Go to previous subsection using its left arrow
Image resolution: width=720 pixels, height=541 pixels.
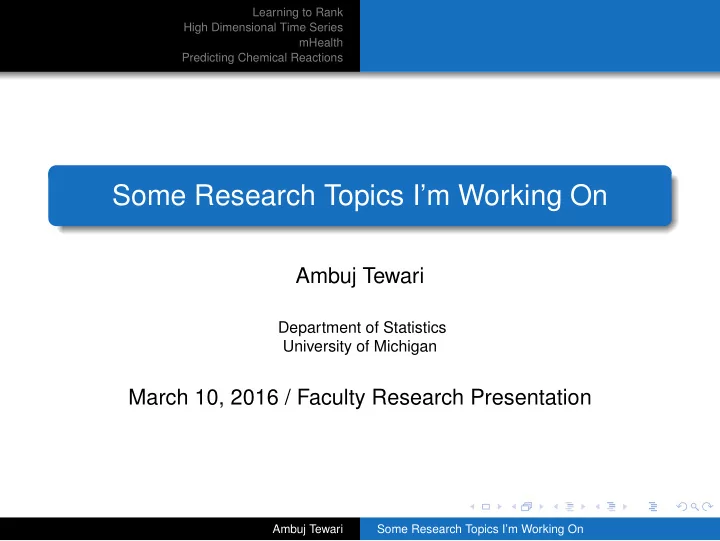coord(556,507)
